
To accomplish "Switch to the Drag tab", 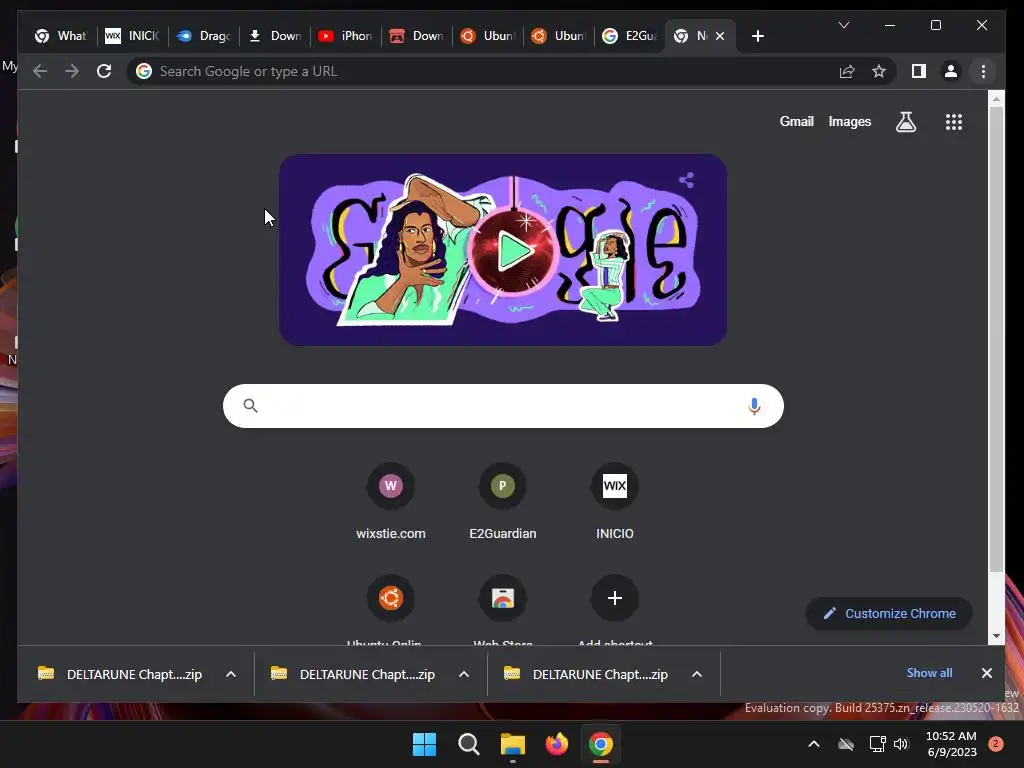I will [203, 36].
